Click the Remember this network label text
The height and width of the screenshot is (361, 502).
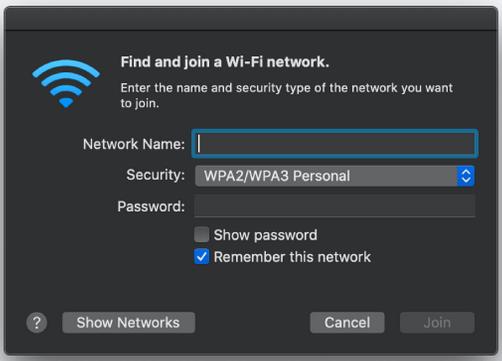[292, 257]
